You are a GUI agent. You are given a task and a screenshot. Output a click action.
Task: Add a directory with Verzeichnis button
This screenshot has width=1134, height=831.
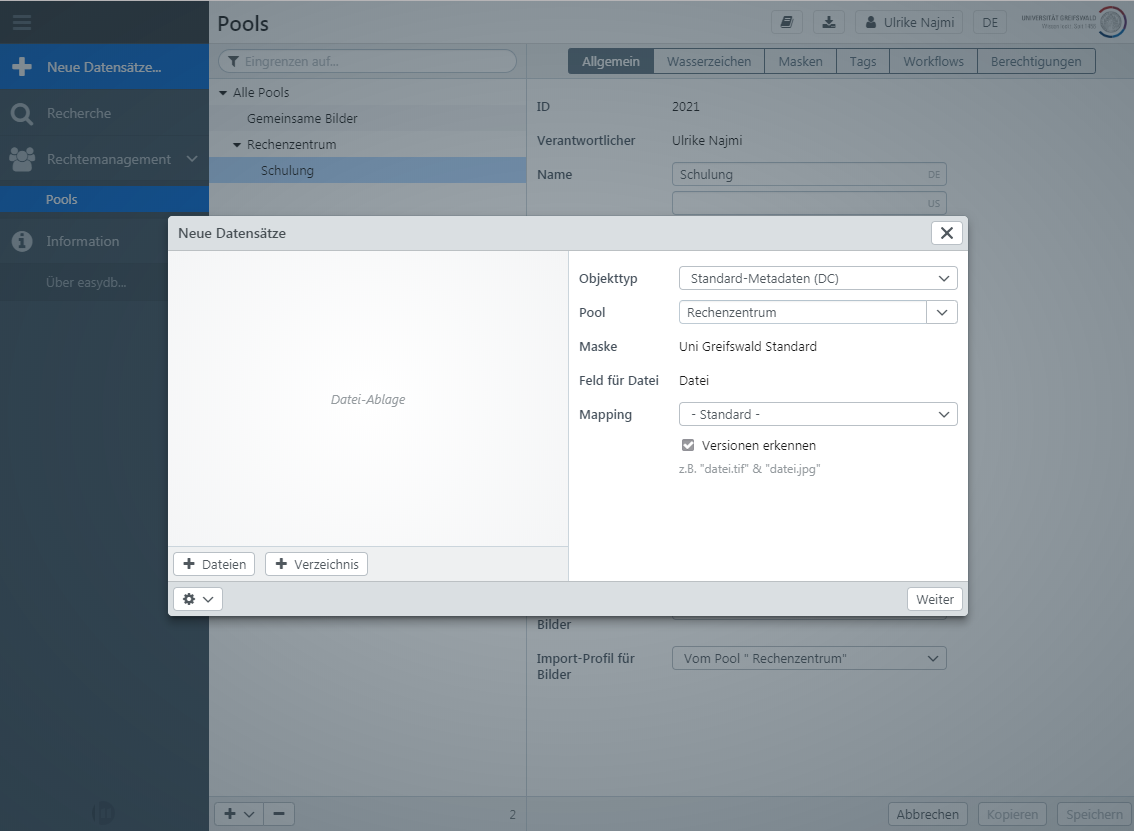click(x=316, y=564)
